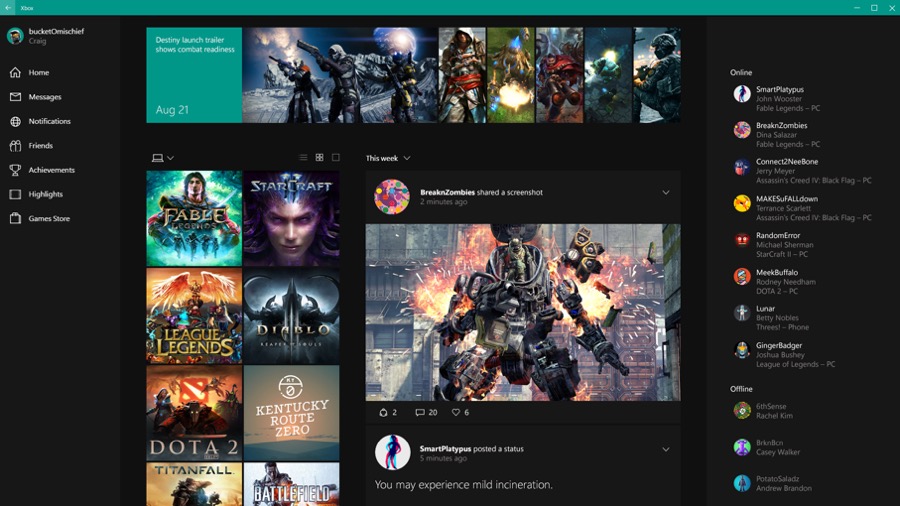Click PotatoSaladz offline friend avatar
The width and height of the screenshot is (900, 506).
point(742,483)
